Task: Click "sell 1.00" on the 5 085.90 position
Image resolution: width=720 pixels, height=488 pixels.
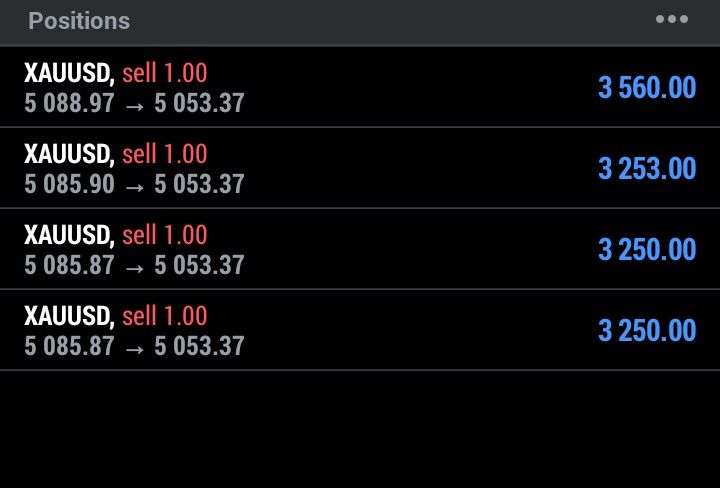Action: coord(164,153)
